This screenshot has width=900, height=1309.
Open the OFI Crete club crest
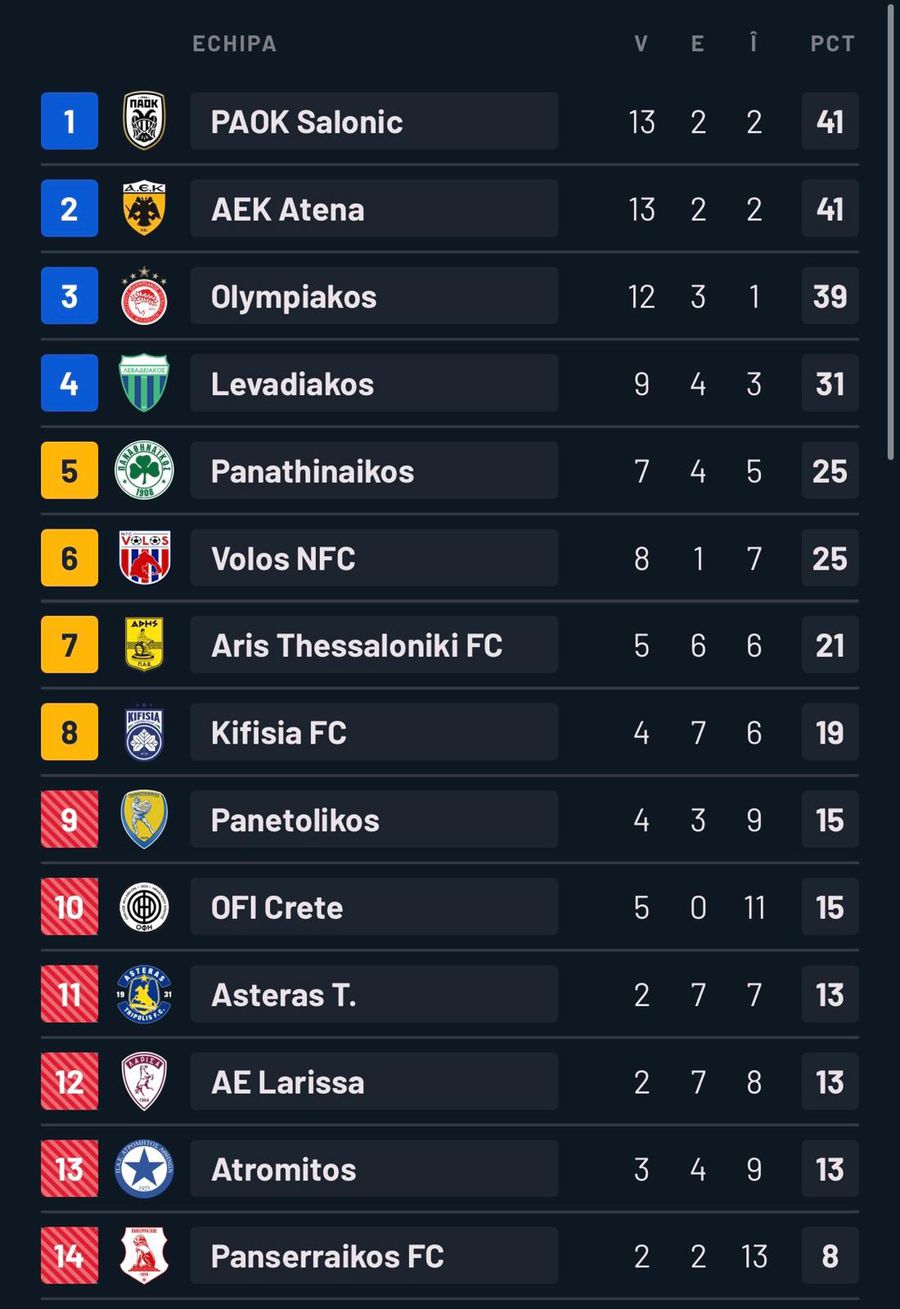tap(143, 906)
